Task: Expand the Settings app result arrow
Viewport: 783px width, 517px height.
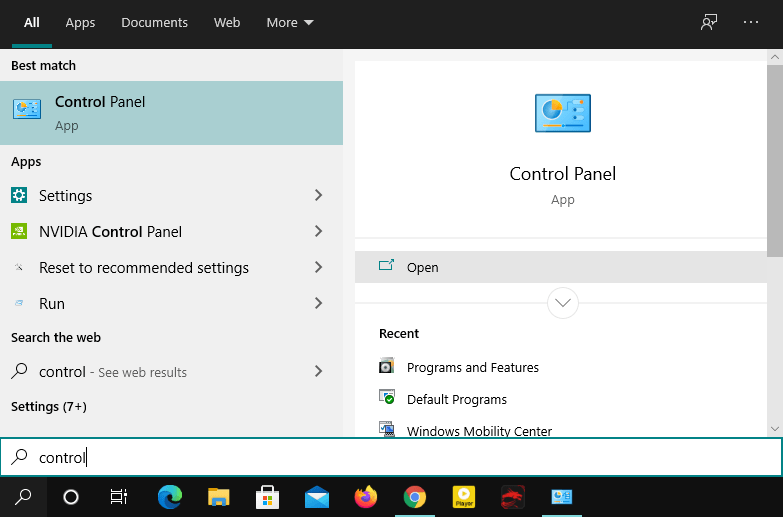Action: pos(319,195)
